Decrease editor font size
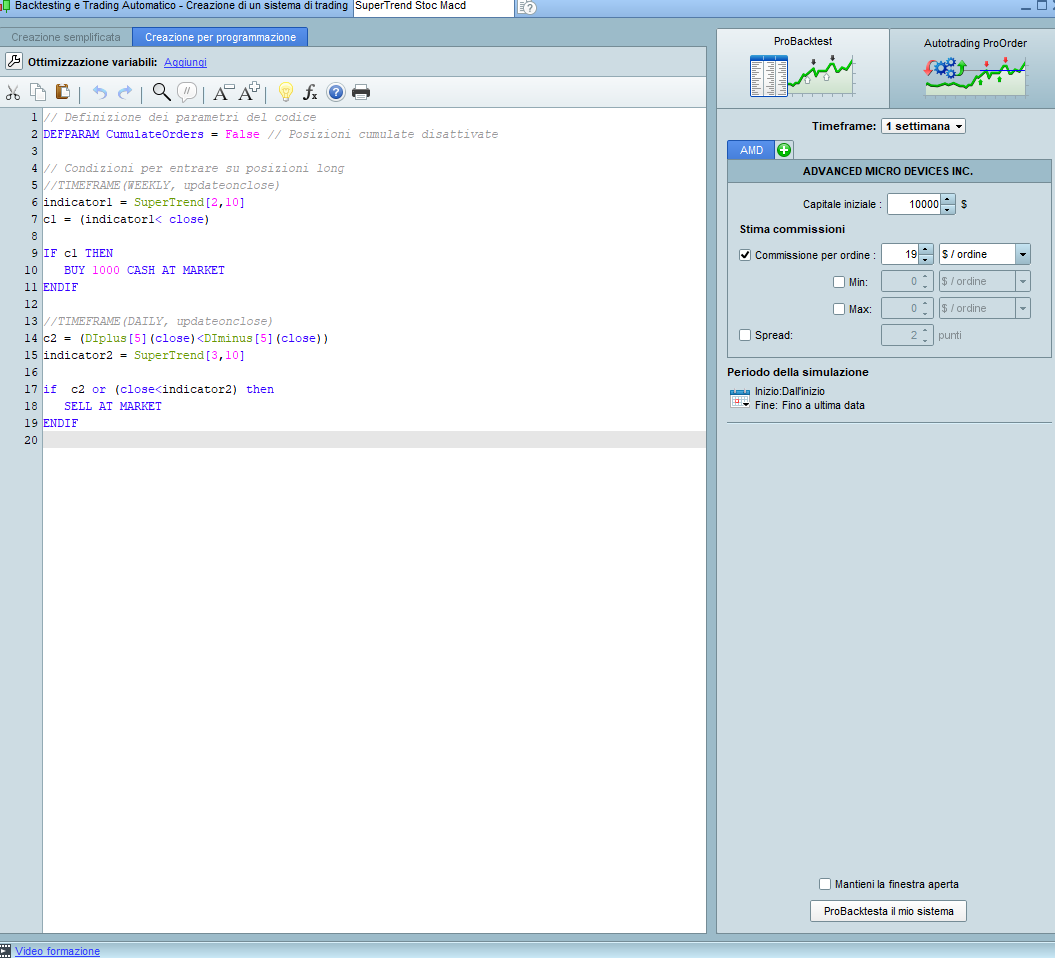Viewport: 1055px width, 958px height. [223, 93]
